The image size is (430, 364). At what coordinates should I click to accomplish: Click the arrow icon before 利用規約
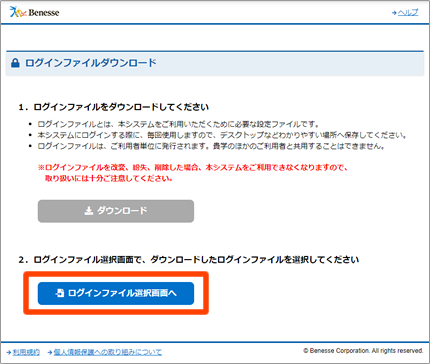9,352
